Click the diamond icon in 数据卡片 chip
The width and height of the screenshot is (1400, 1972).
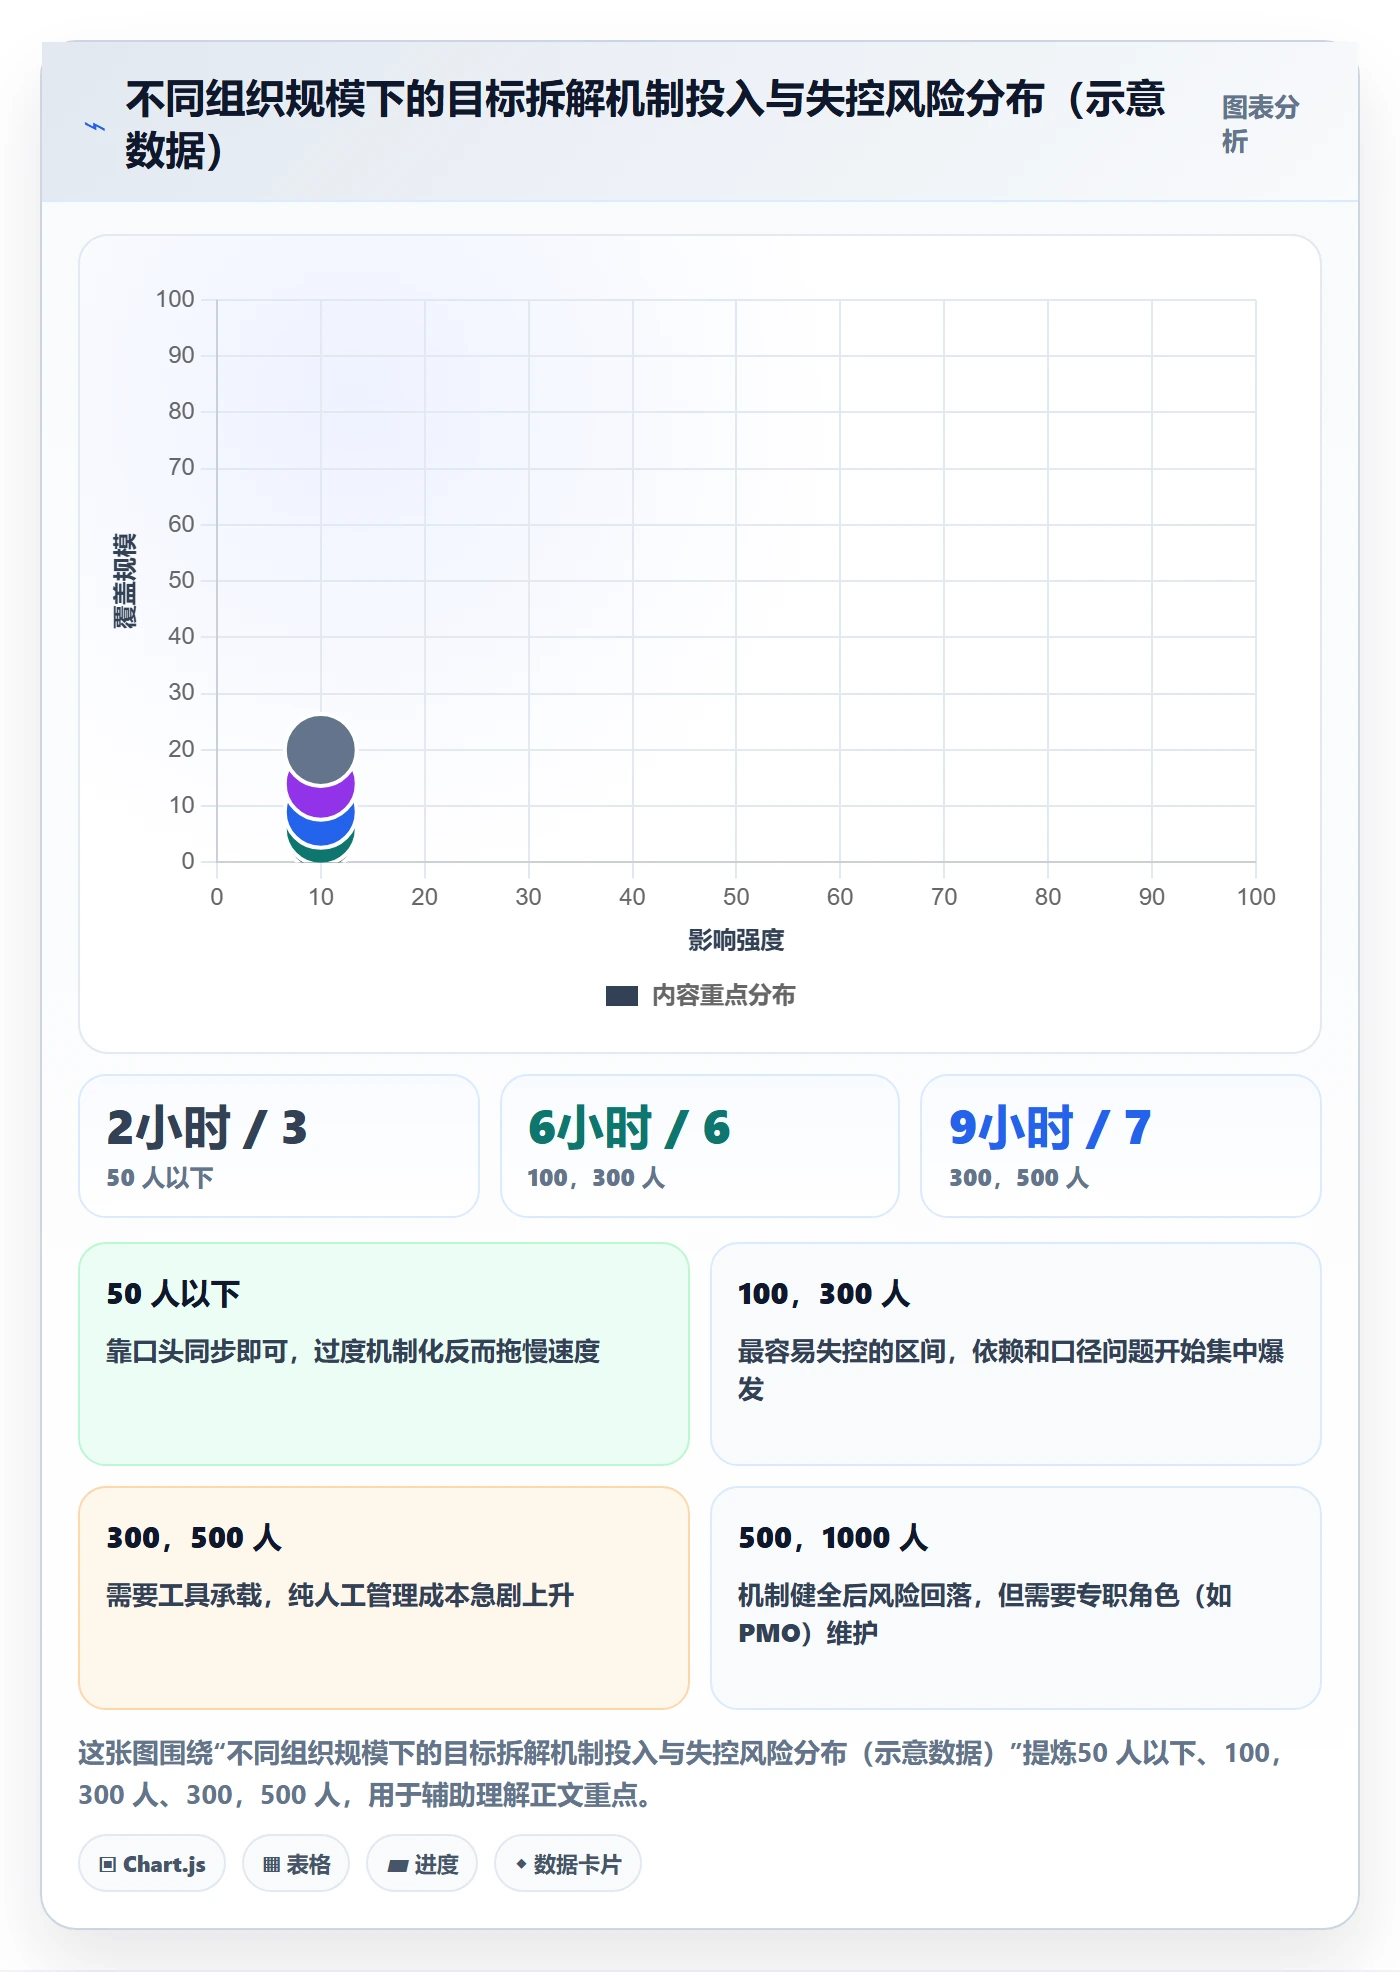click(x=521, y=1865)
